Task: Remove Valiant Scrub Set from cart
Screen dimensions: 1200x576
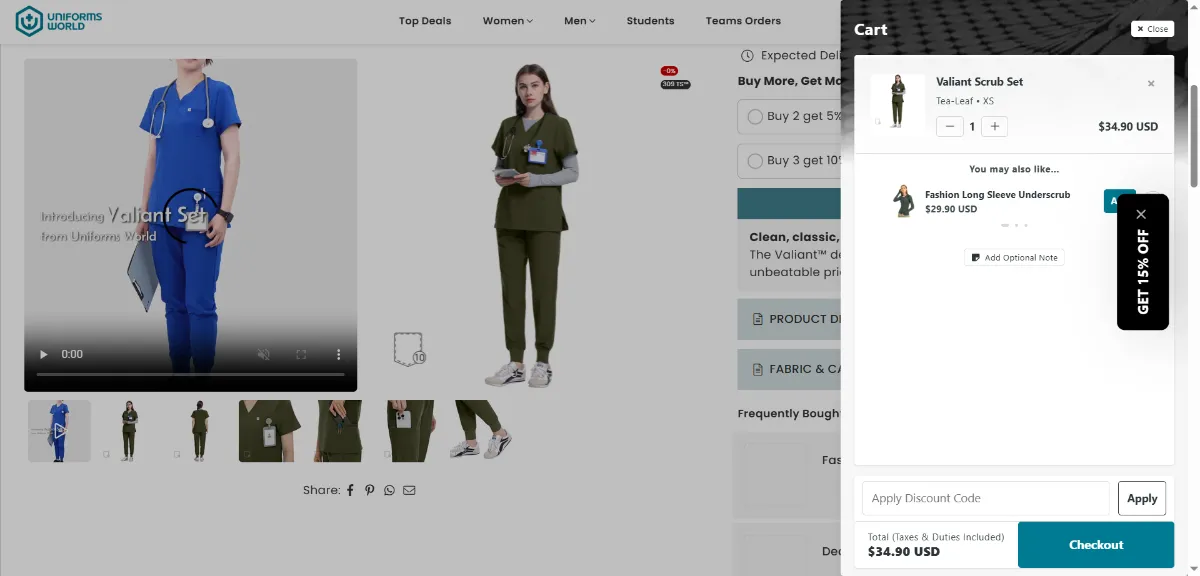Action: pos(1151,84)
